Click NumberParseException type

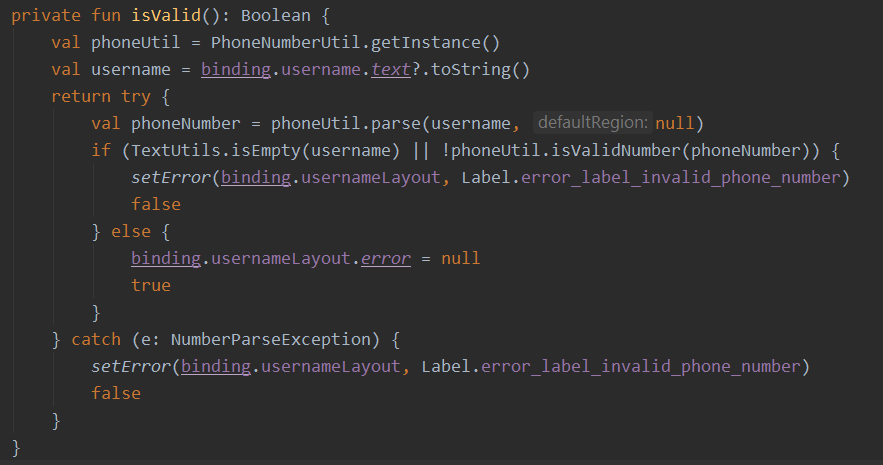click(271, 339)
